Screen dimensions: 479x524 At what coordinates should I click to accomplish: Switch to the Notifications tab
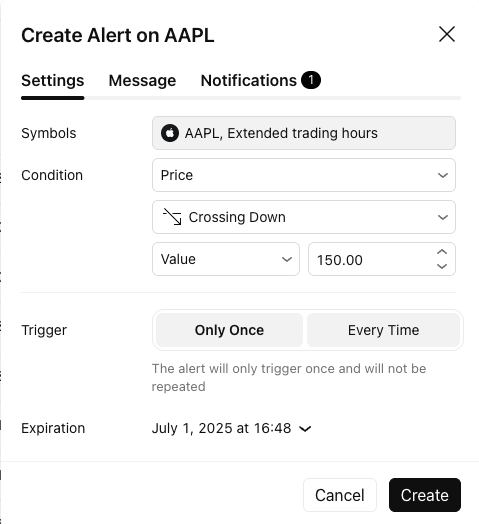coord(261,81)
